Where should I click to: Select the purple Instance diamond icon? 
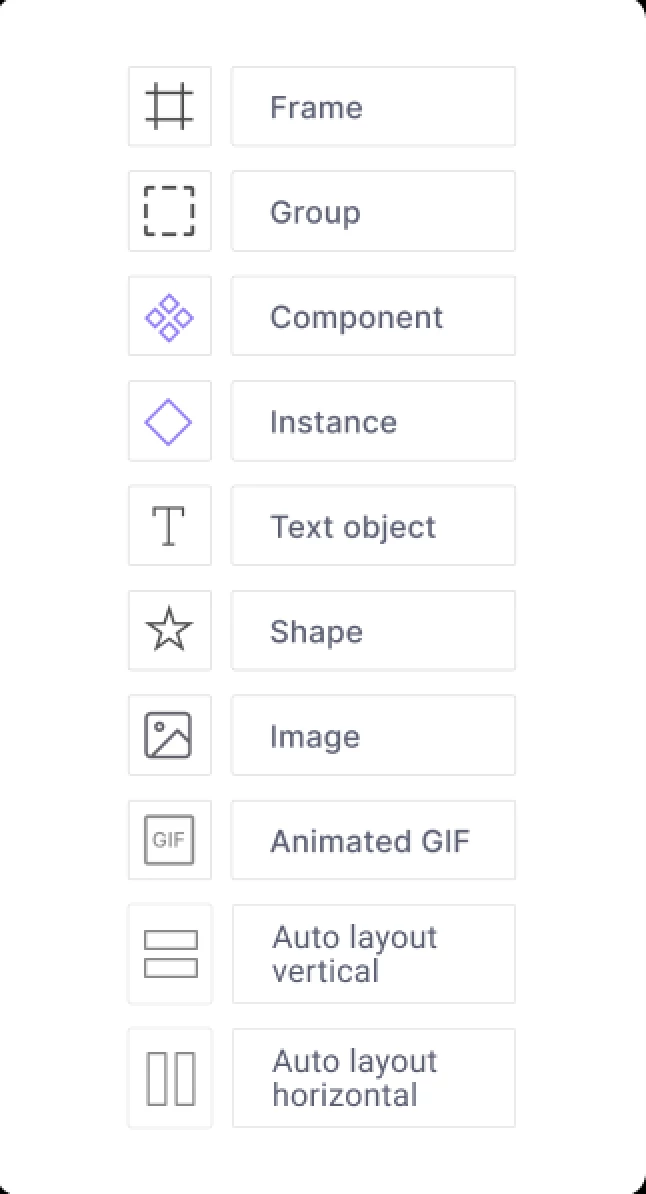point(168,422)
